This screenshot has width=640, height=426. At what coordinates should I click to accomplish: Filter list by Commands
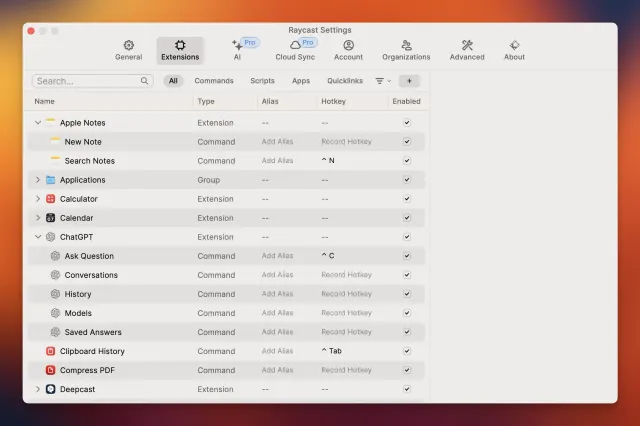(x=214, y=81)
